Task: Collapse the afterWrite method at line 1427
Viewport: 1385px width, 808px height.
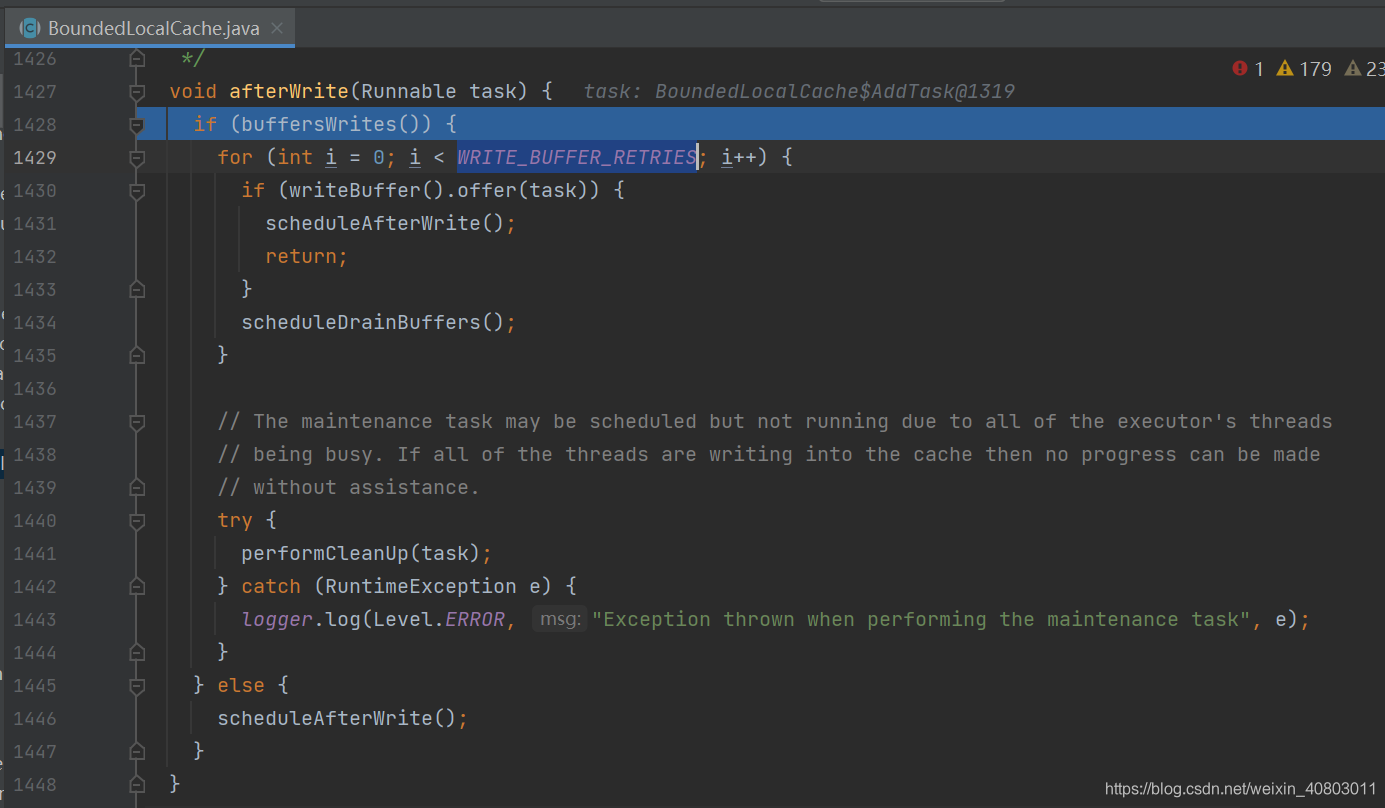Action: click(137, 92)
